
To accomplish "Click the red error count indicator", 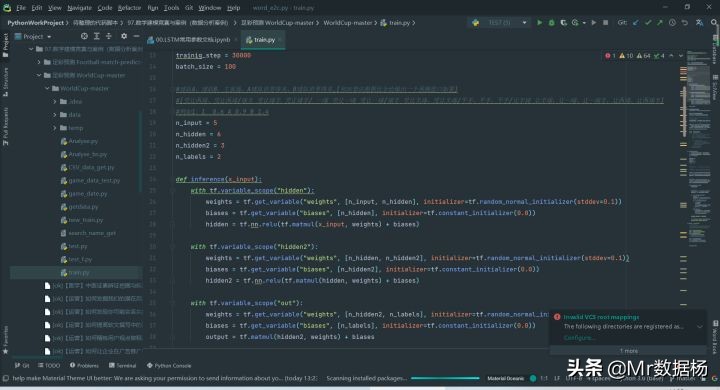I will tap(610, 56).
